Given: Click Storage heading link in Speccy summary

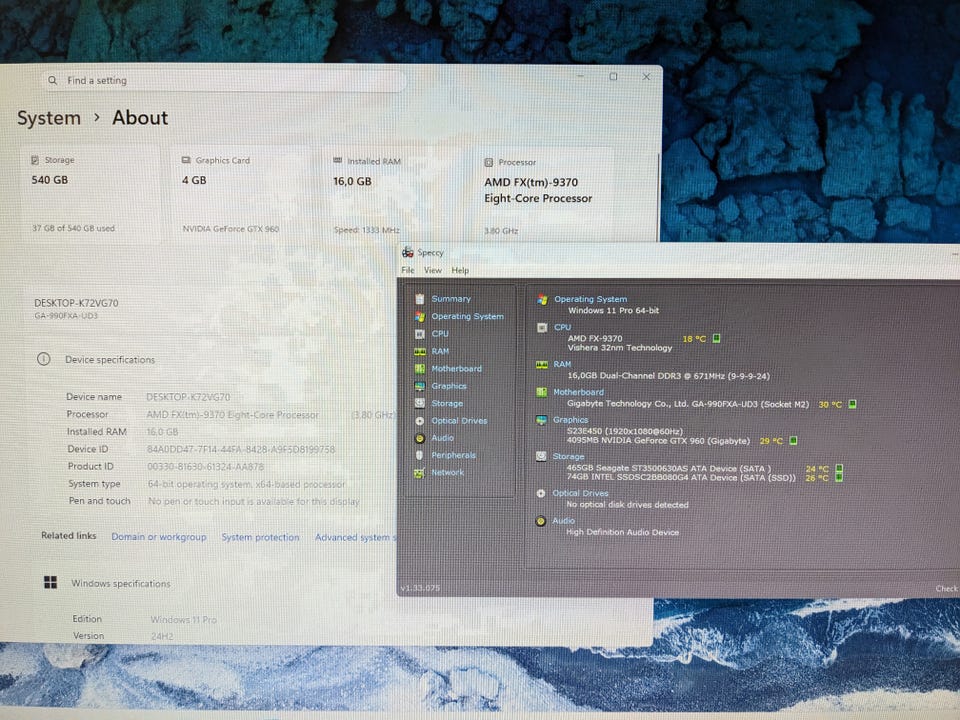Looking at the screenshot, I should 568,457.
